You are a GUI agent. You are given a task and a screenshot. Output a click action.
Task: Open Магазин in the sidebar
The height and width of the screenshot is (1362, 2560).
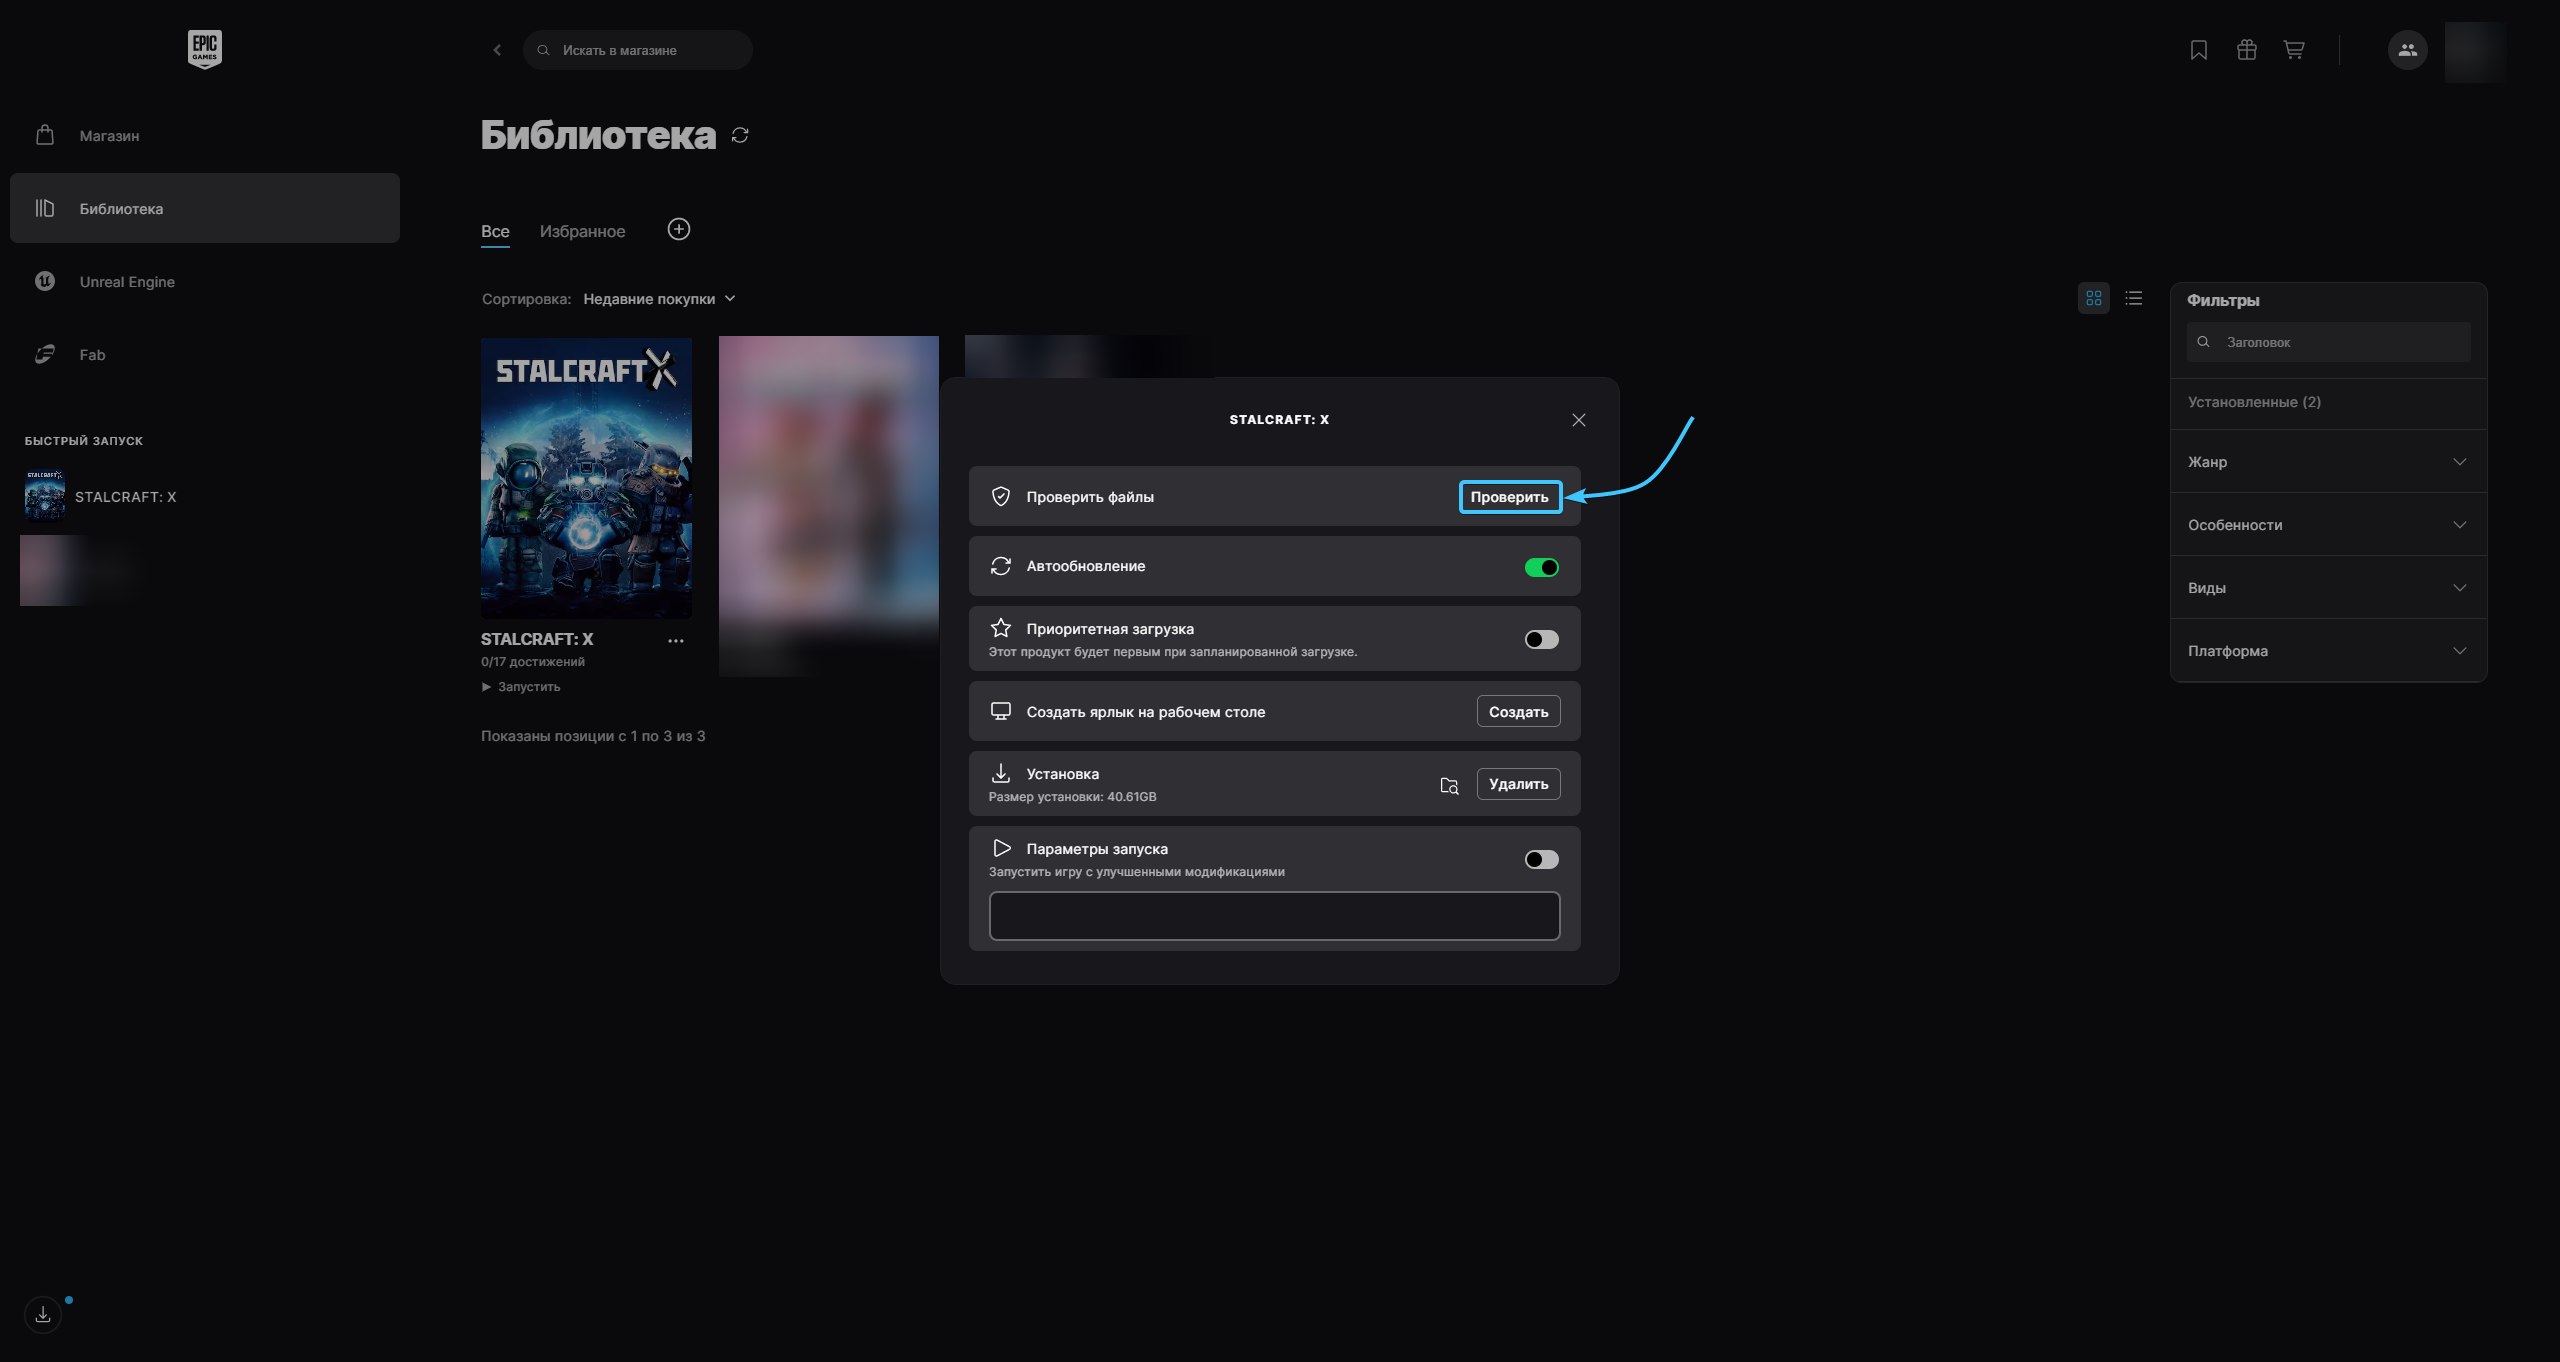click(x=109, y=136)
